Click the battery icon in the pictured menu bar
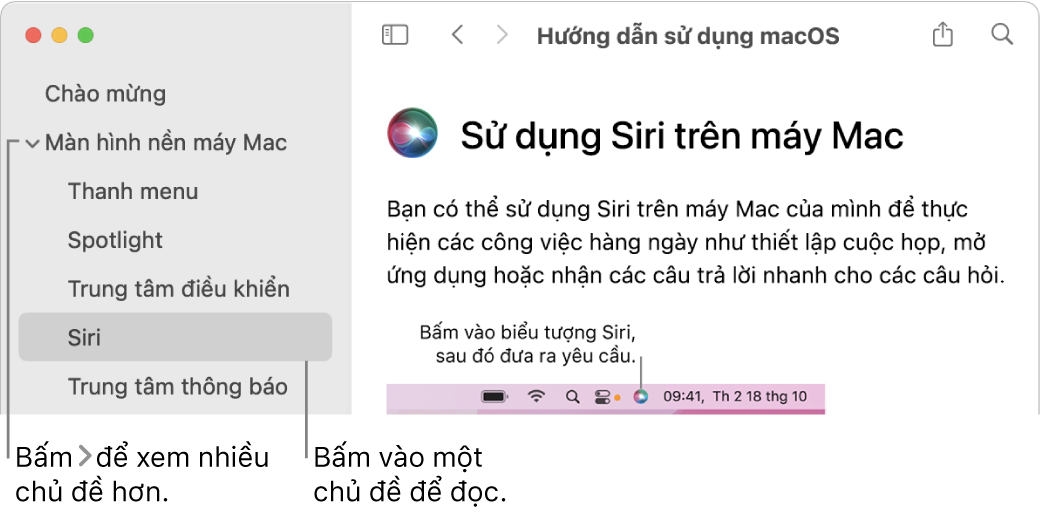 (495, 397)
